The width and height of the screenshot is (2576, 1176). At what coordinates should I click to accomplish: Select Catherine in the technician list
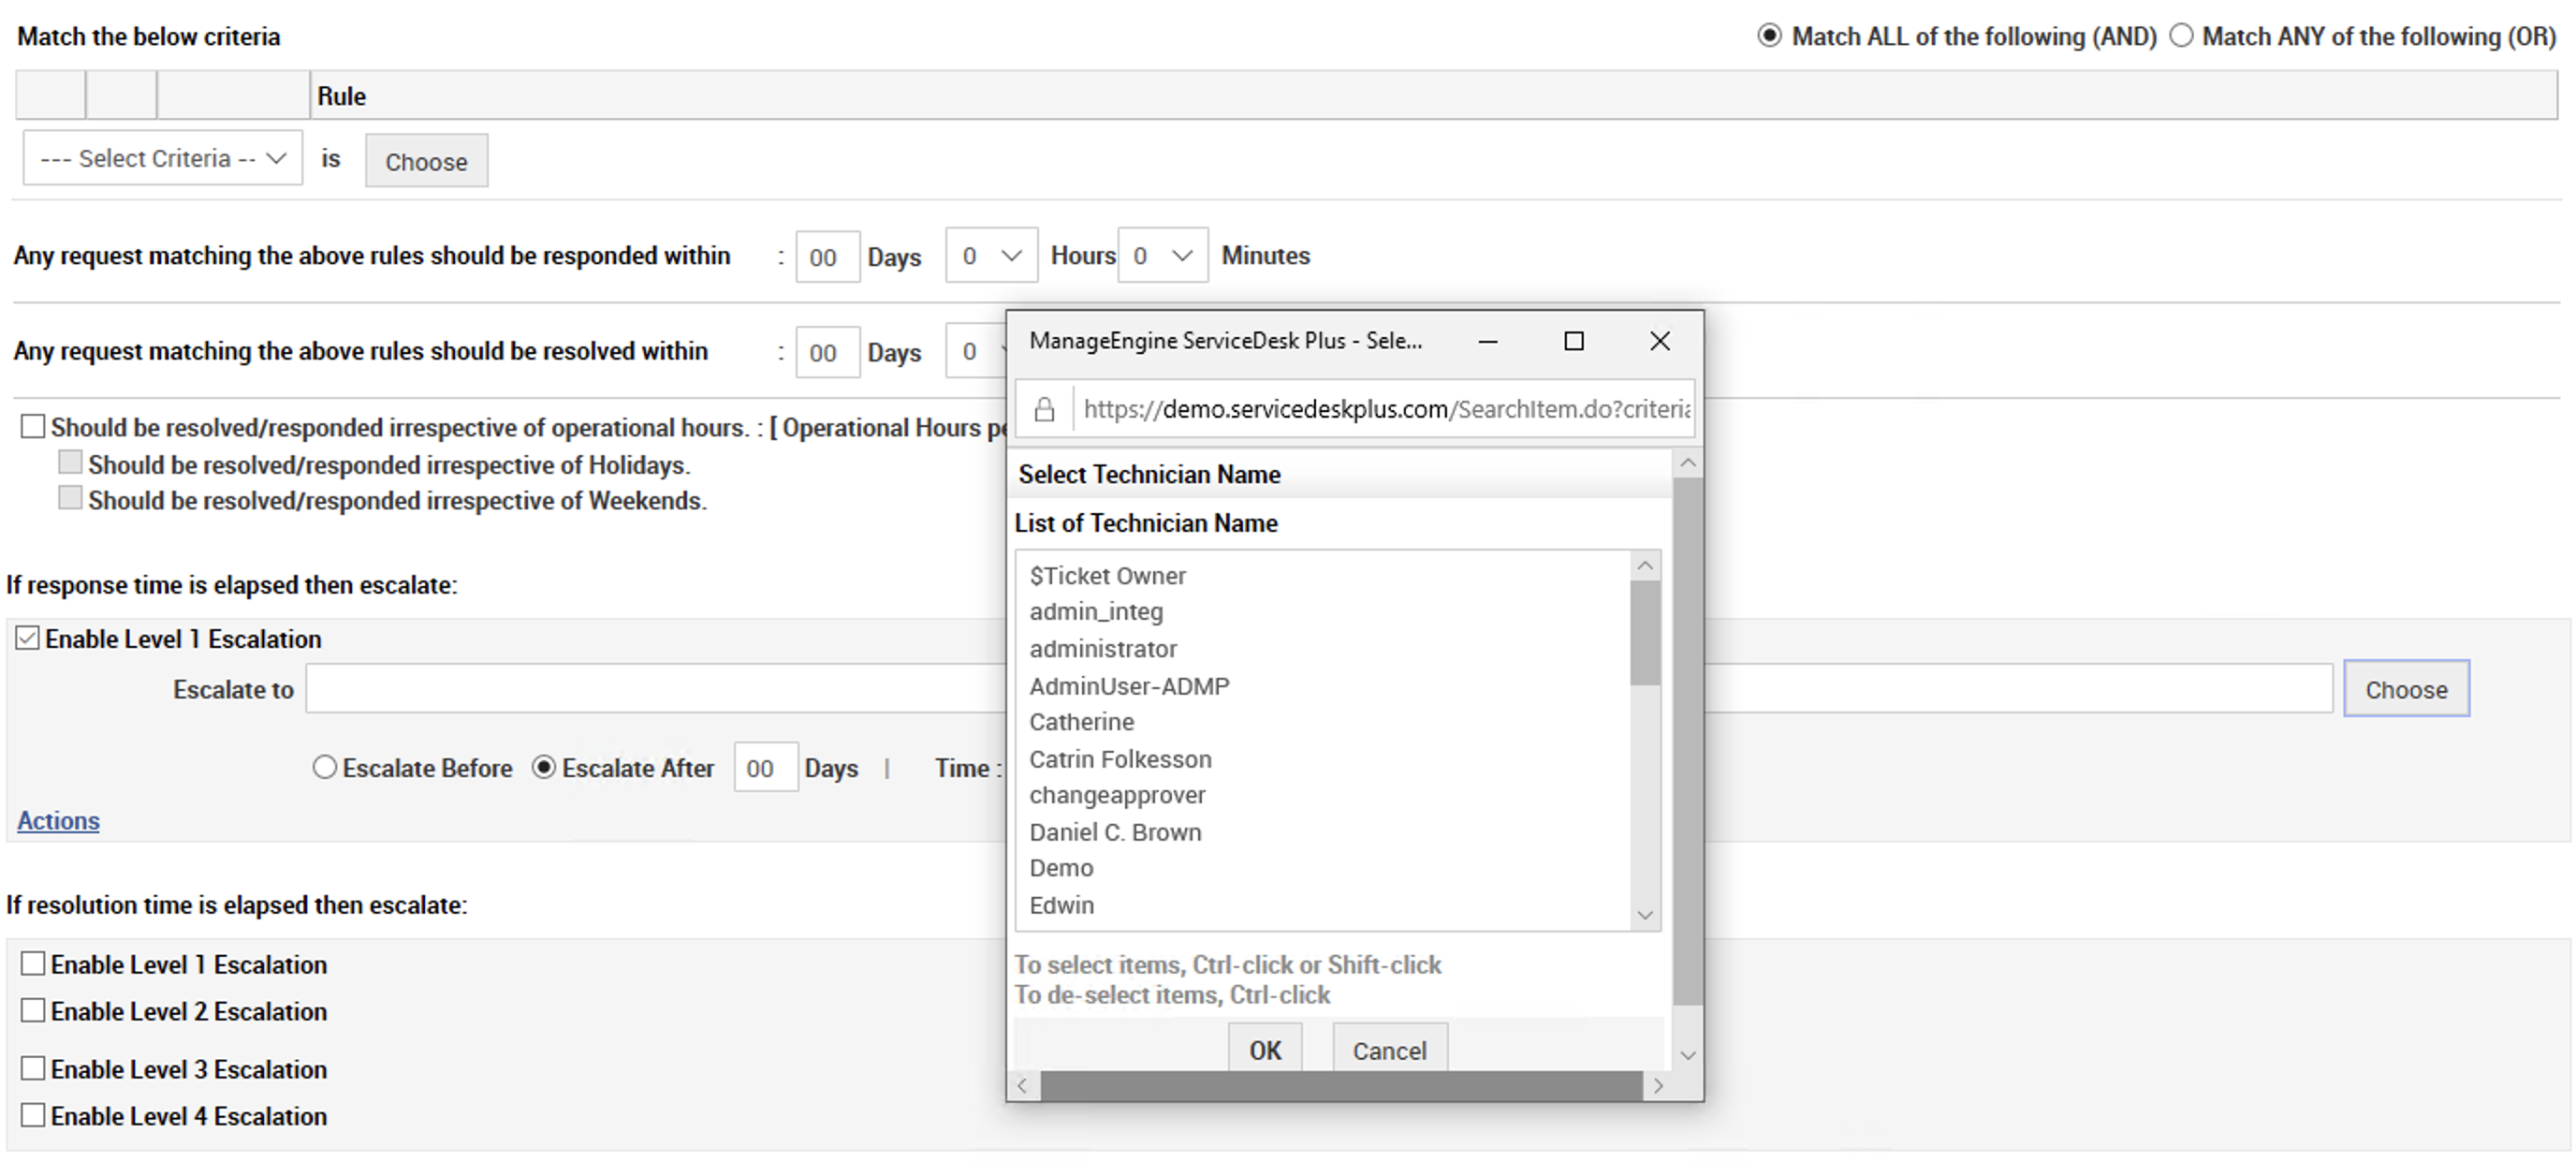pos(1081,722)
